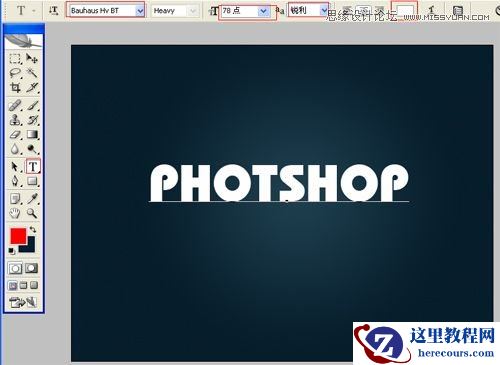Image resolution: width=500 pixels, height=365 pixels.
Task: Select the Zoom magnifier tool
Action: click(x=32, y=213)
